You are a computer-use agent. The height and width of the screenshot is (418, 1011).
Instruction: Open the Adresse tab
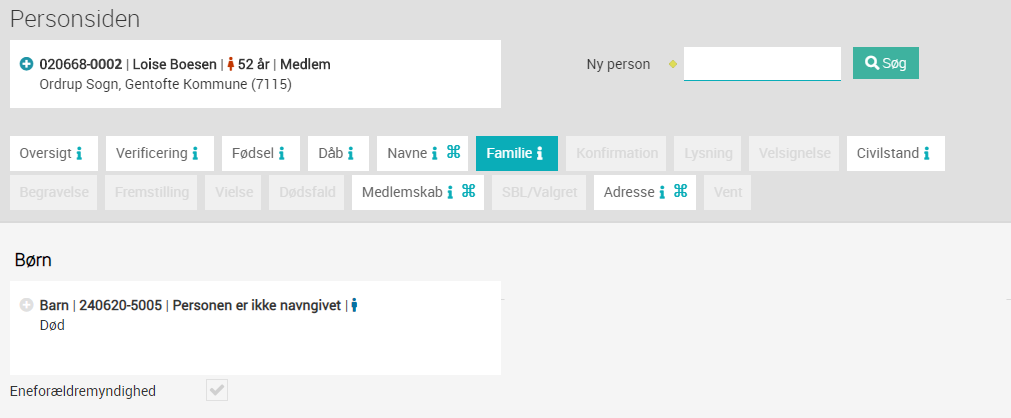(645, 192)
